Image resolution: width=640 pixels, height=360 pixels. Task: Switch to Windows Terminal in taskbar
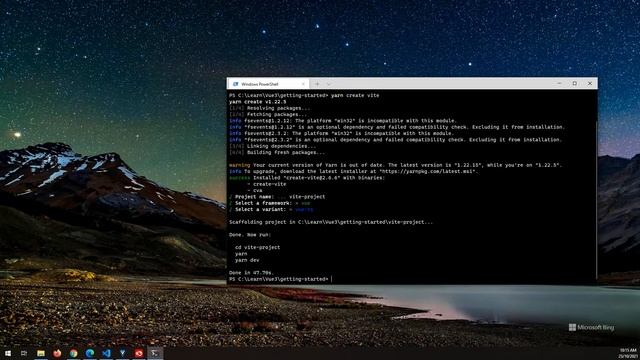[x=155, y=353]
